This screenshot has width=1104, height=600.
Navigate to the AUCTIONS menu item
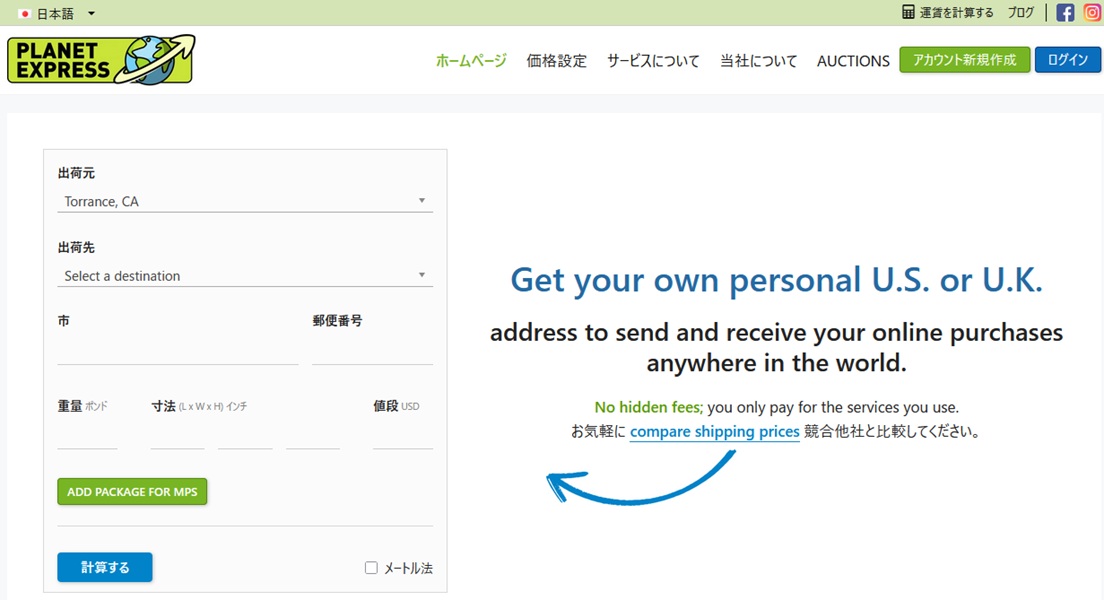click(x=852, y=61)
